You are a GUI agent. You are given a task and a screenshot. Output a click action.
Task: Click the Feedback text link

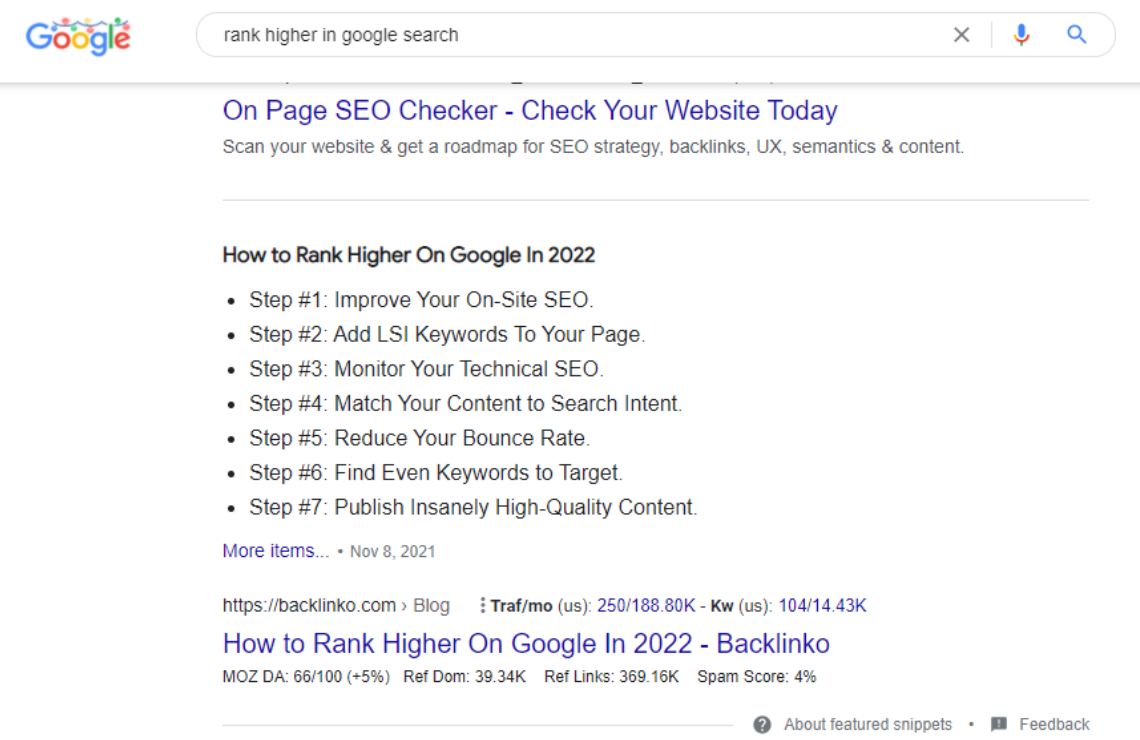tap(1054, 725)
